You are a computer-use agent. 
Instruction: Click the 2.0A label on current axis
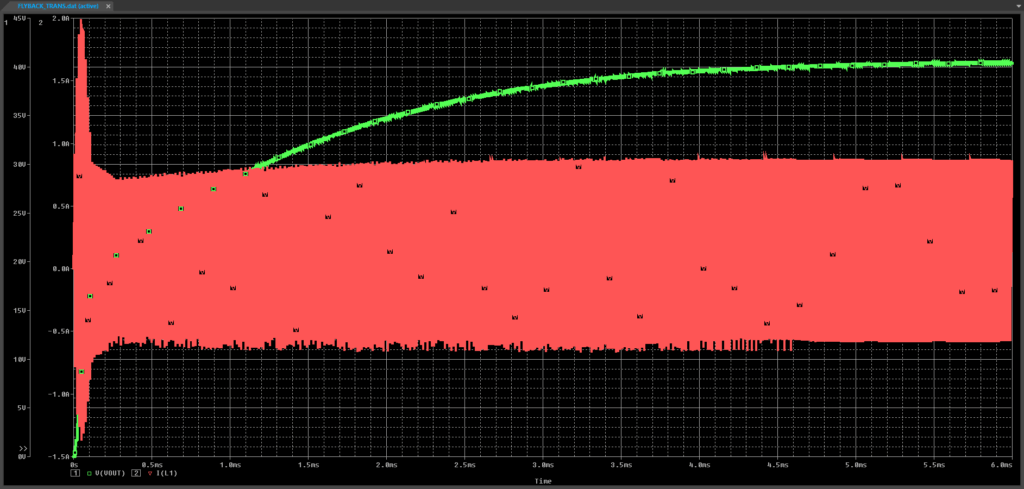coord(60,18)
